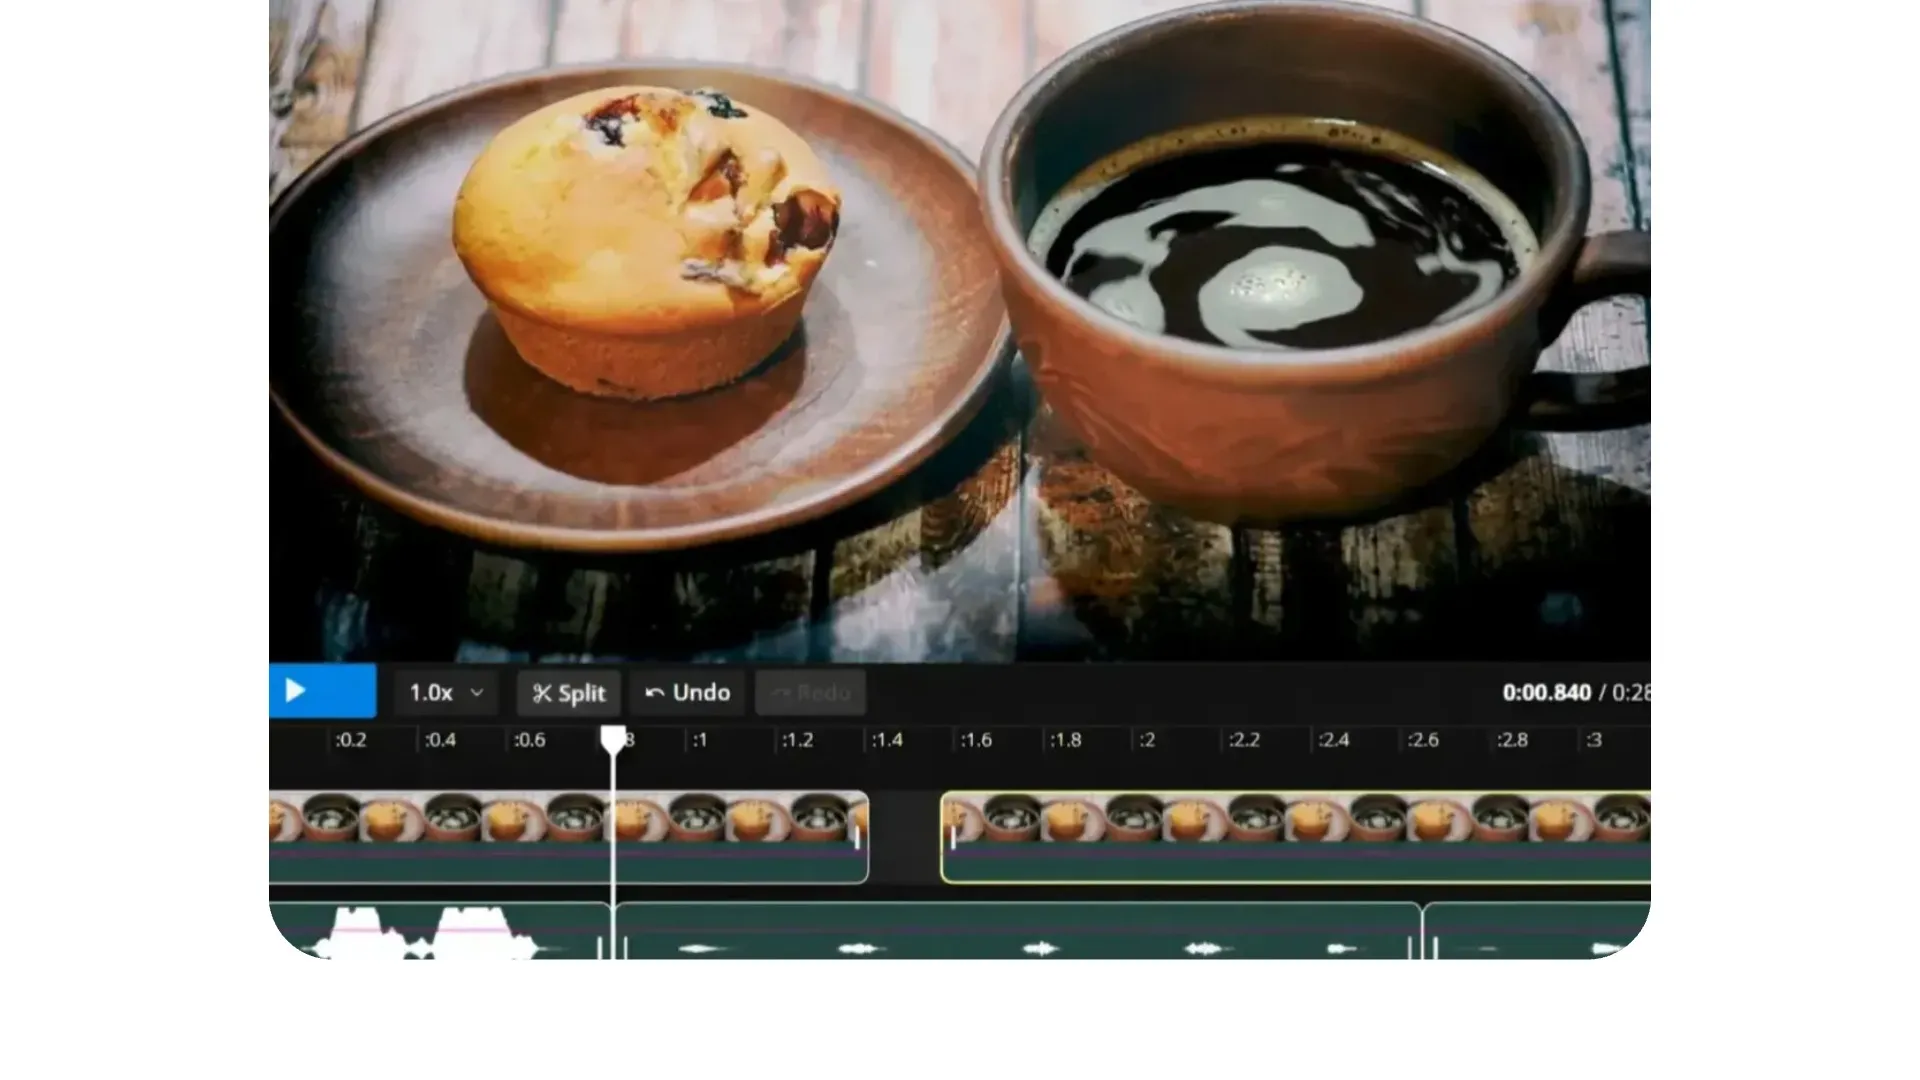Click the white playhead marker handle

coord(613,740)
